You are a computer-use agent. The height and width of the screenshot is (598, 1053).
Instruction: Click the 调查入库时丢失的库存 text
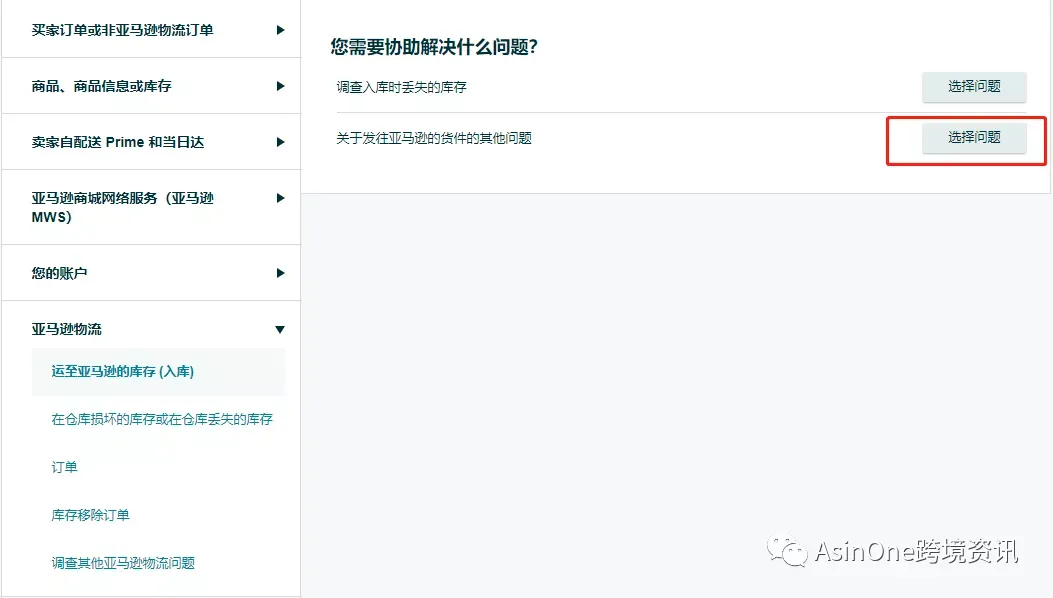[x=402, y=87]
